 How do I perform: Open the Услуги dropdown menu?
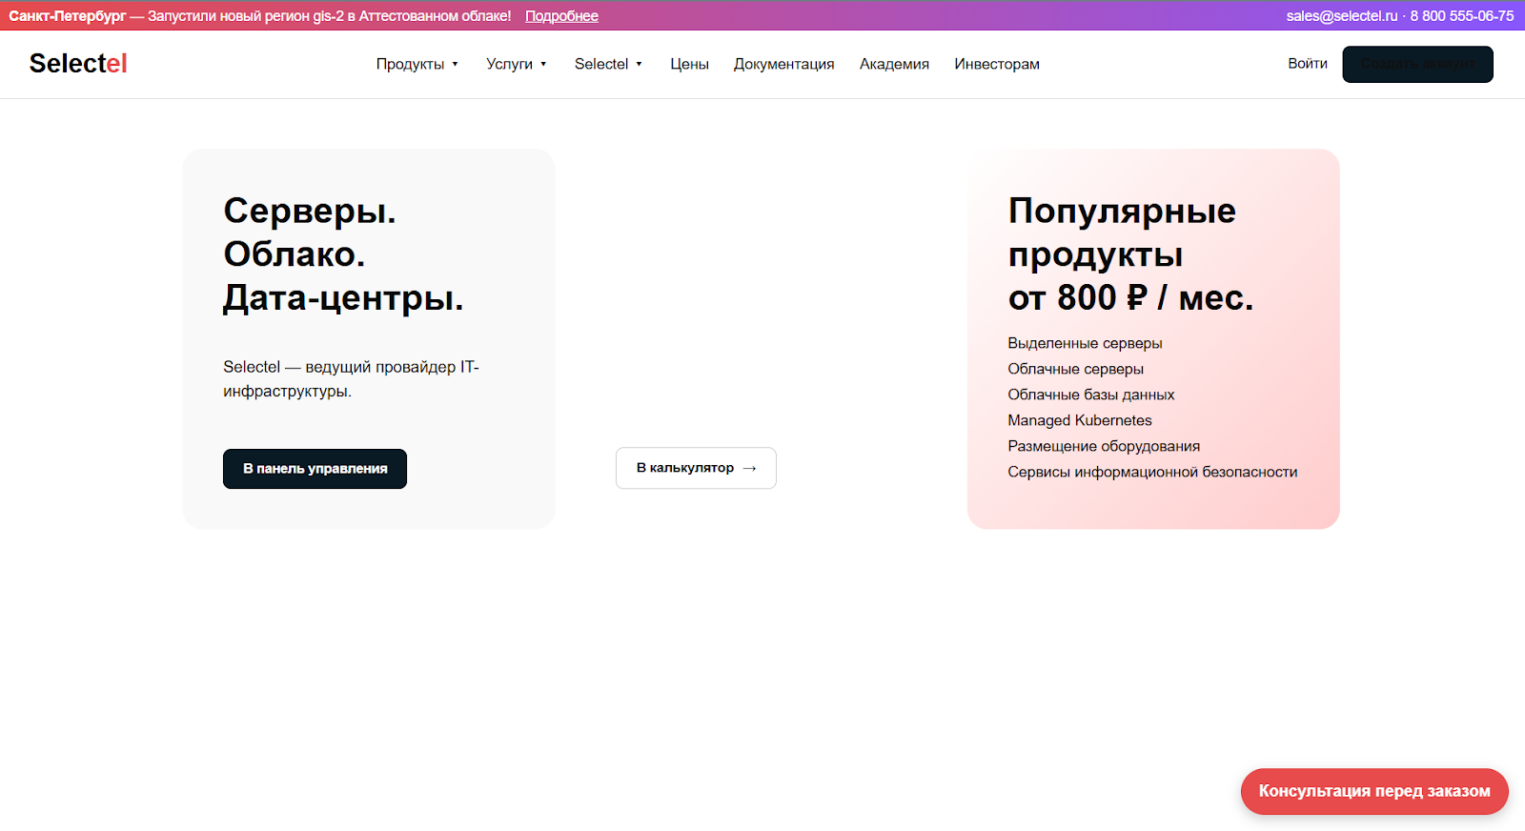coord(515,63)
